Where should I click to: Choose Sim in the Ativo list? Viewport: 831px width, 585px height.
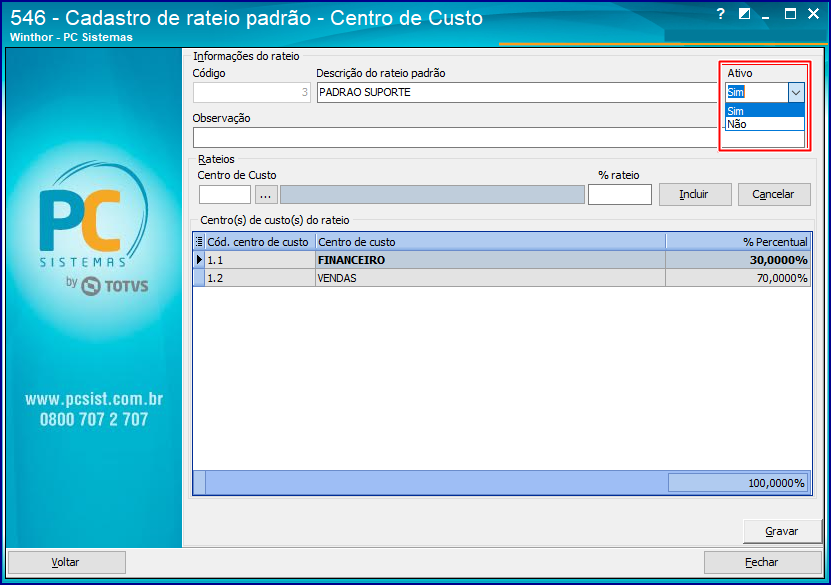[x=764, y=111]
